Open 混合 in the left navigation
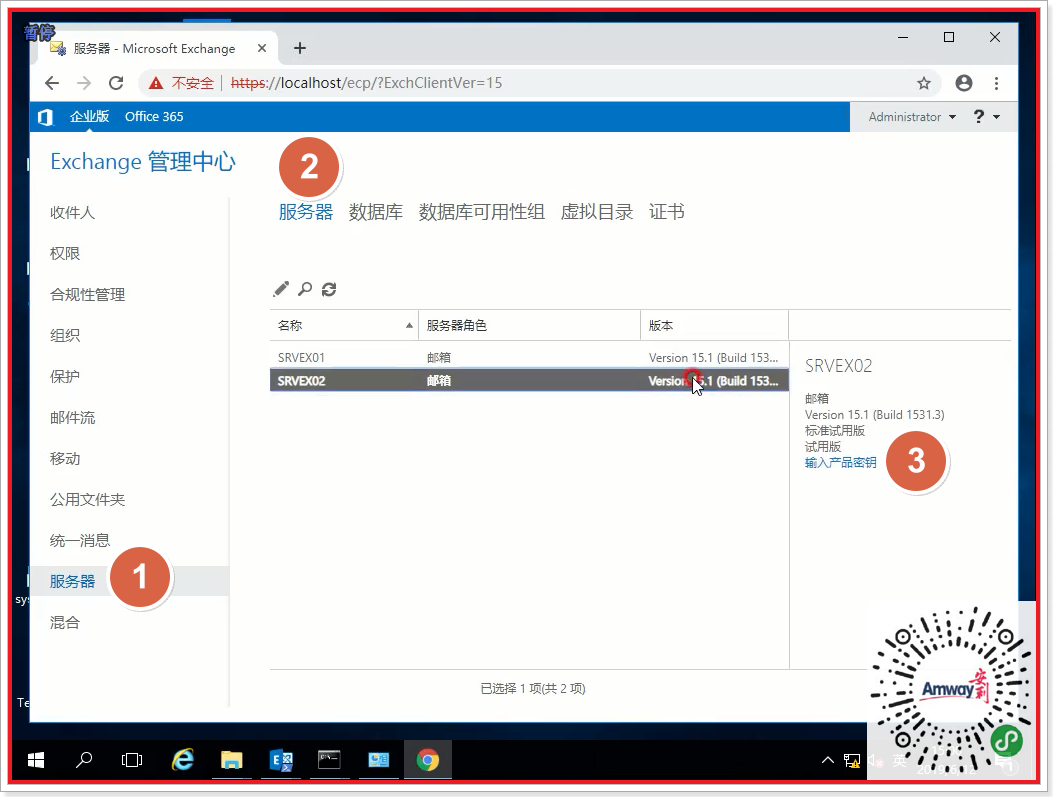The width and height of the screenshot is (1053, 797). 65,622
